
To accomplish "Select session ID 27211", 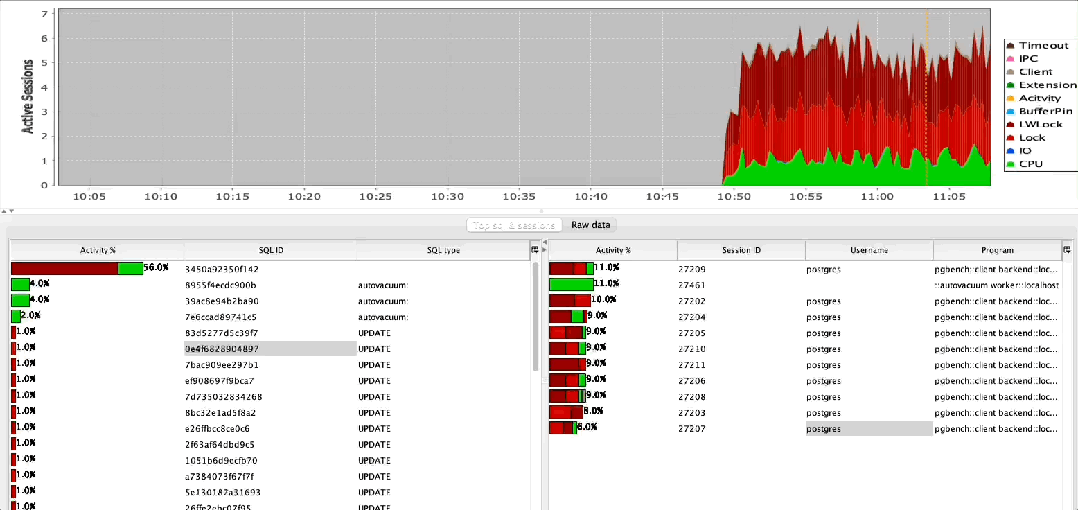I will click(x=692, y=364).
